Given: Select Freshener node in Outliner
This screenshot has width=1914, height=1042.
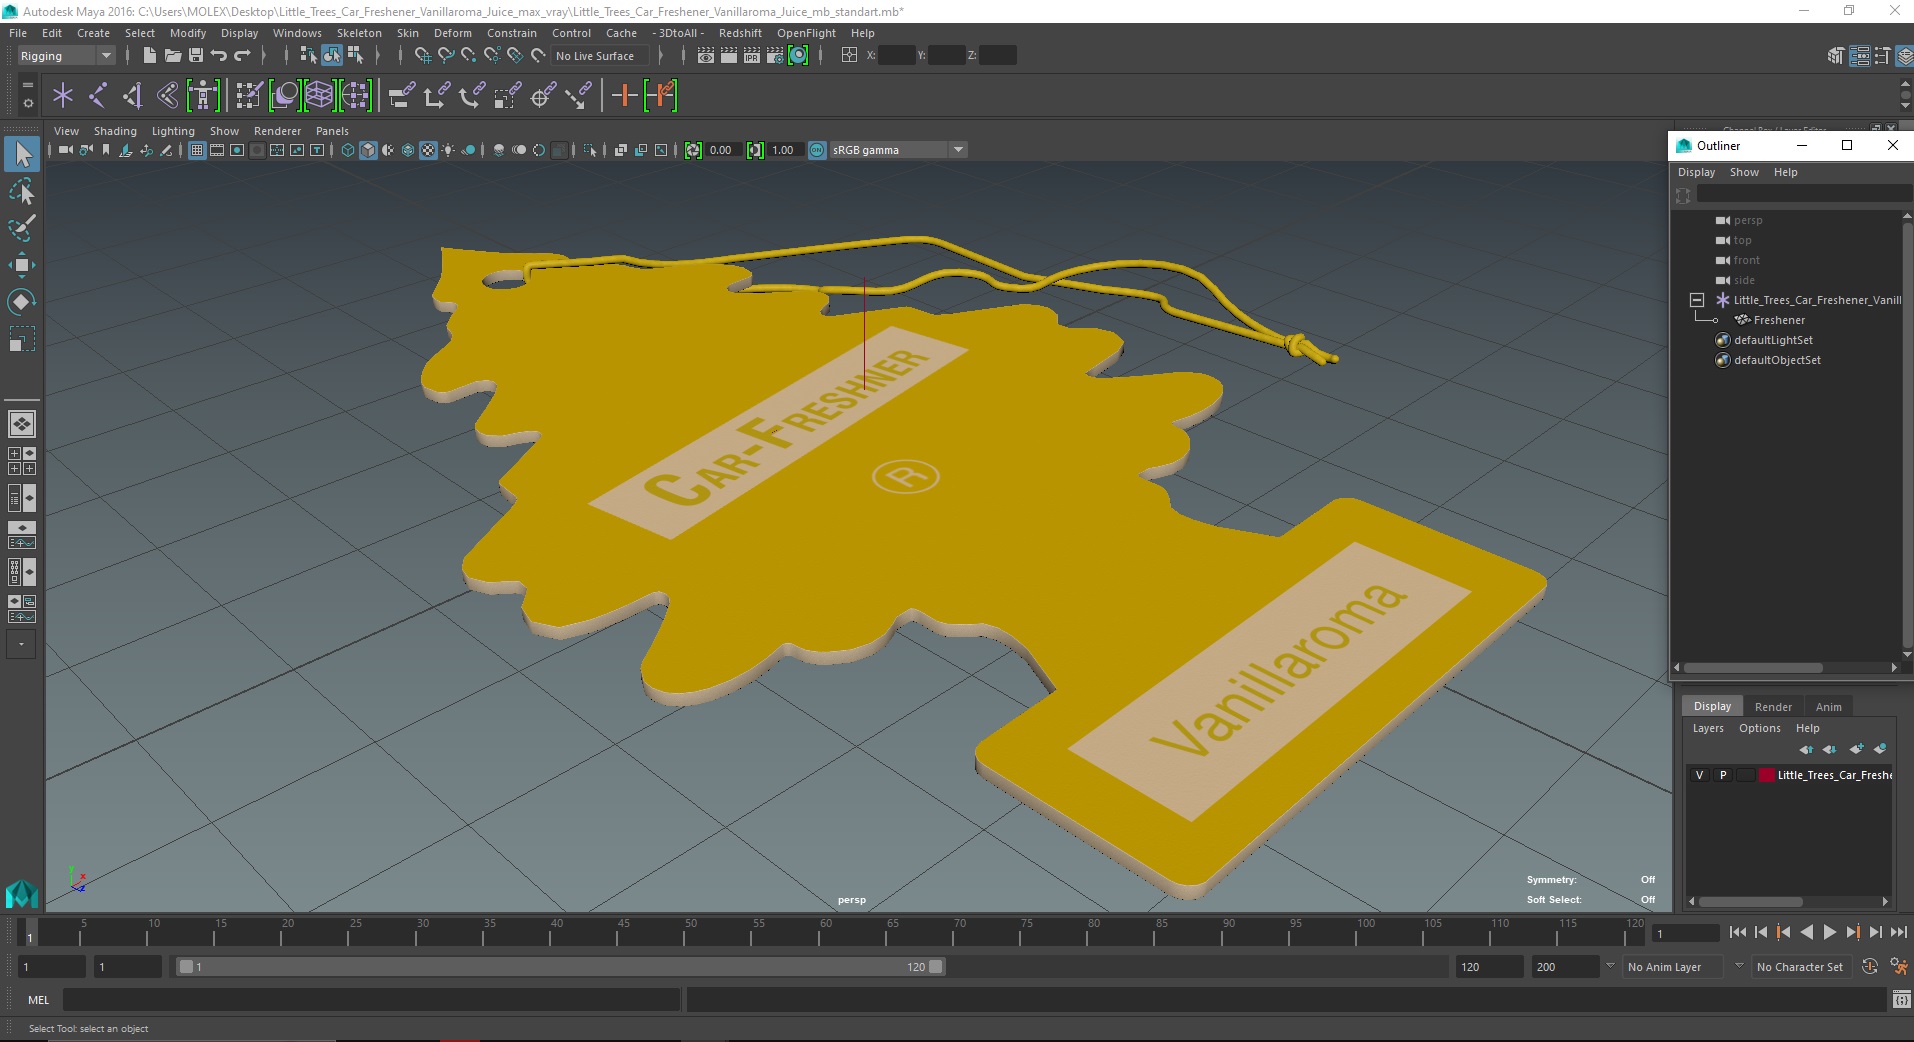Looking at the screenshot, I should [1779, 320].
